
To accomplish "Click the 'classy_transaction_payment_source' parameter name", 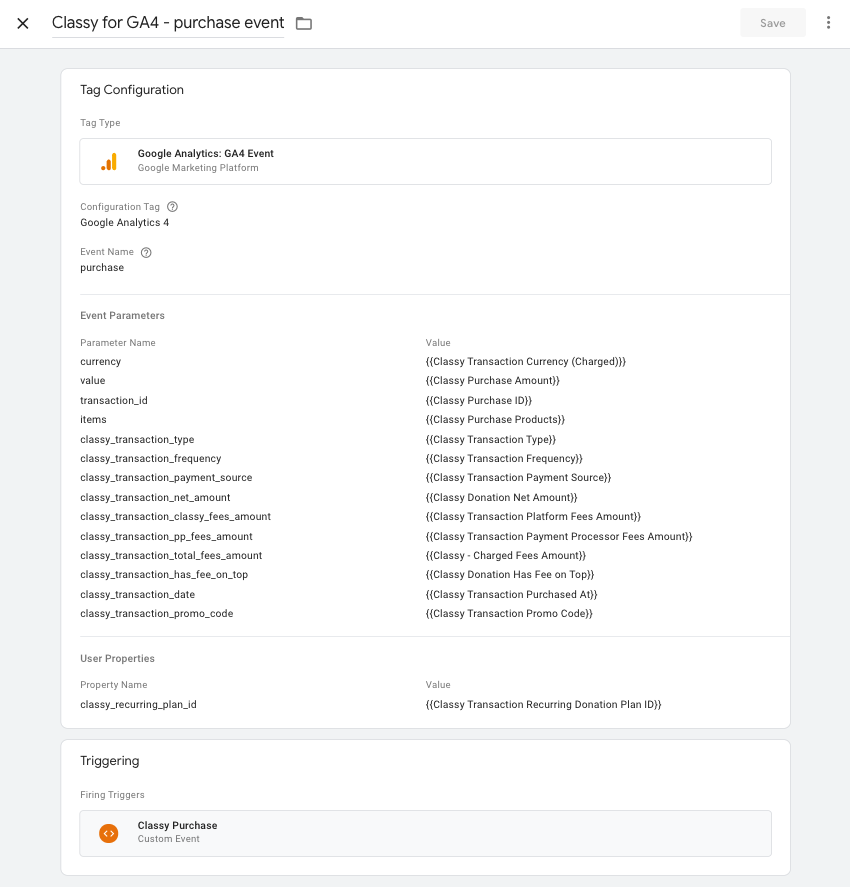I will (x=166, y=478).
